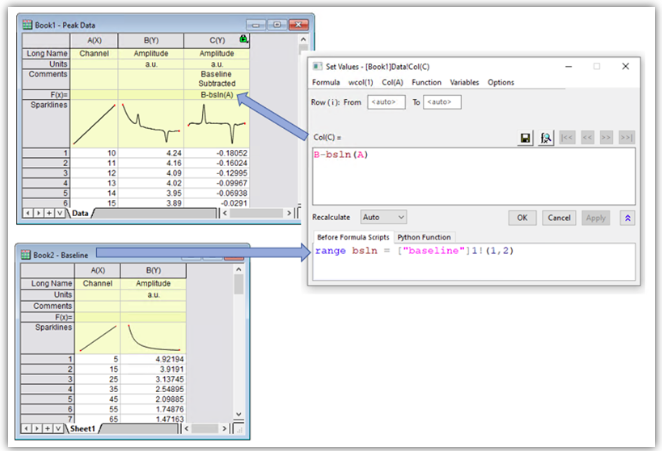The width and height of the screenshot is (662, 451).
Task: Click the Book1 workbook icon in title bar
Action: [27, 25]
